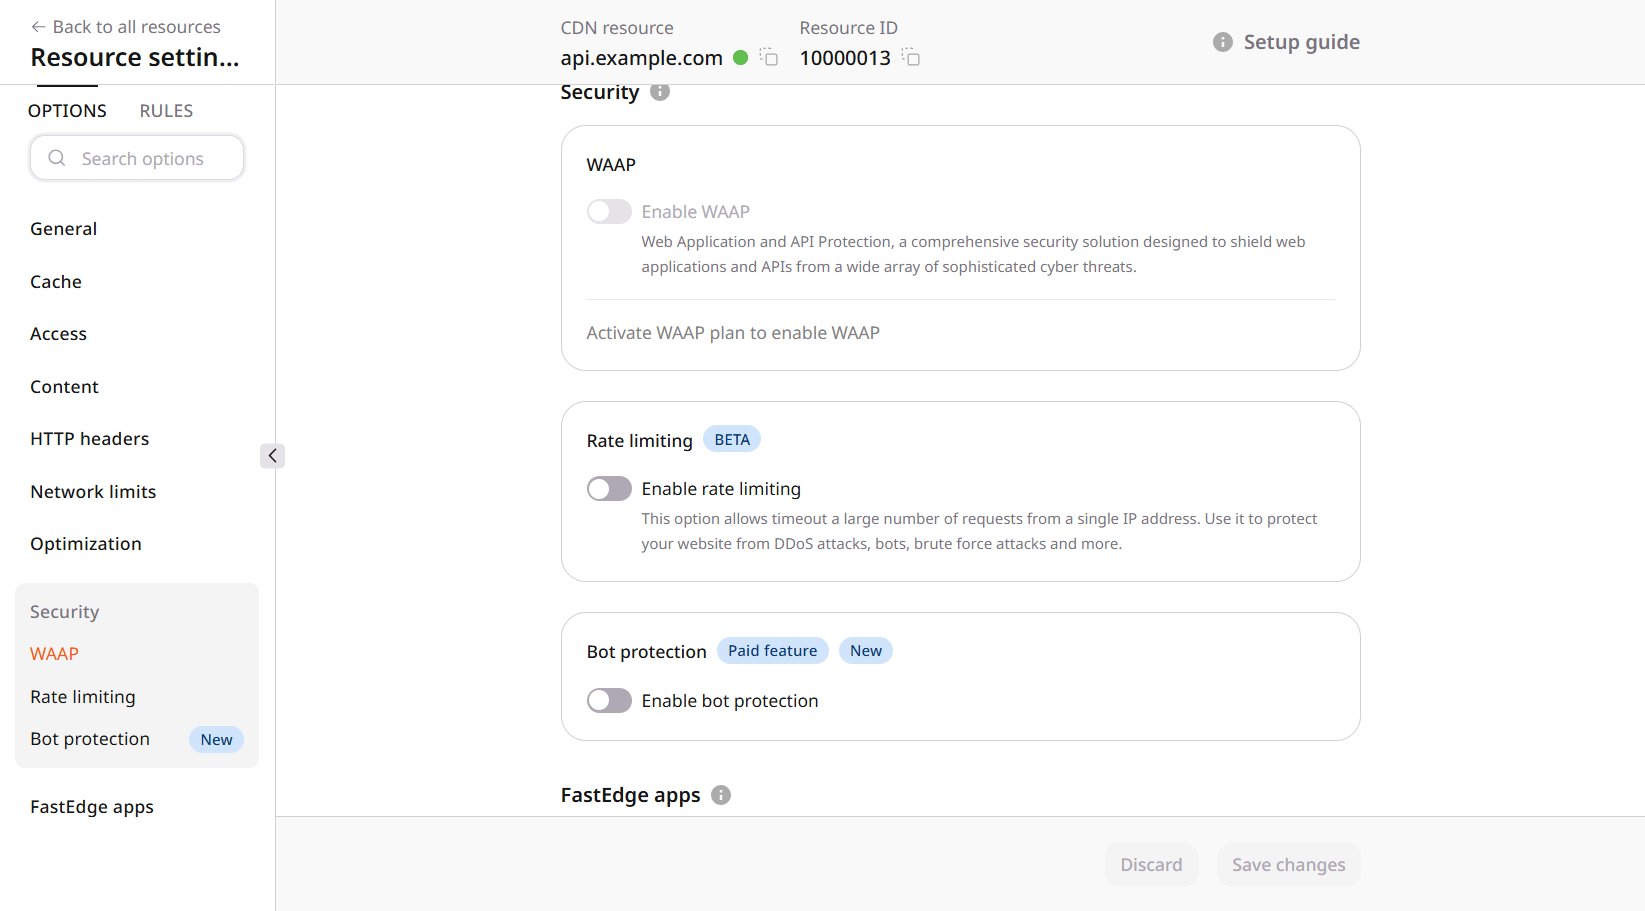Click the 'Enable rate limiting' label

721,489
